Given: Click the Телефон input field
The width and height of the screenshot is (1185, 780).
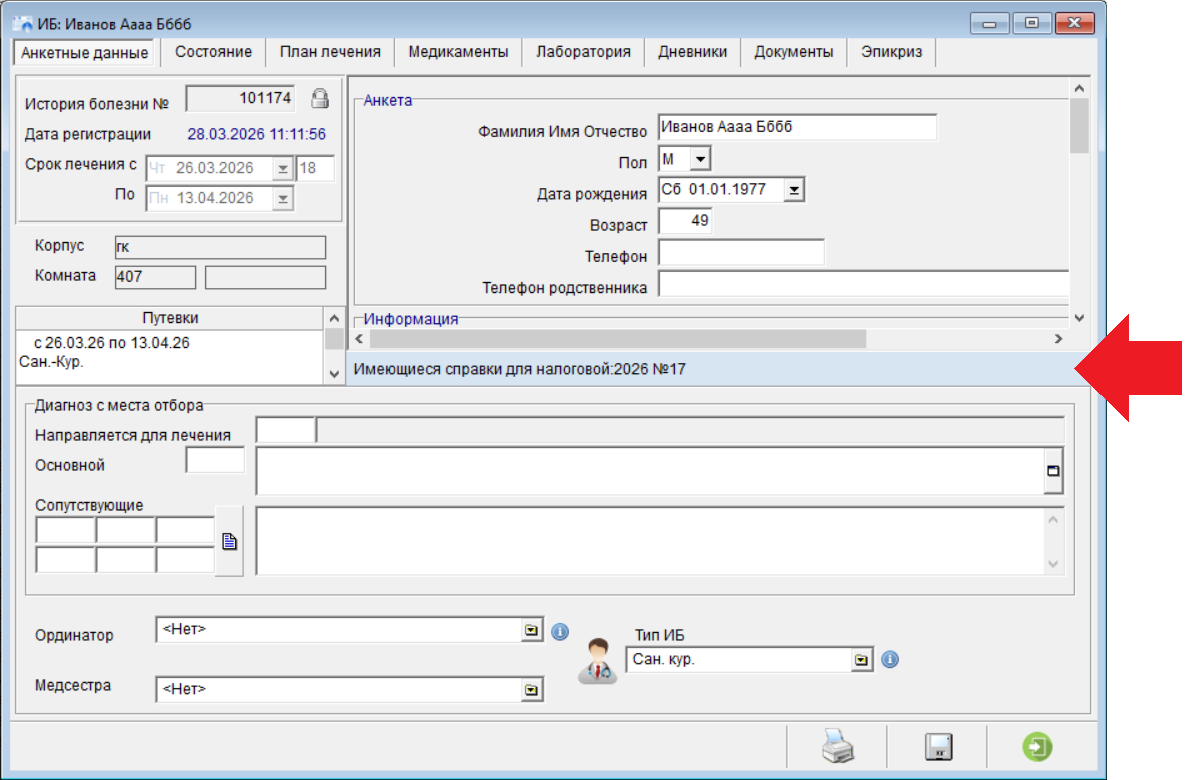Looking at the screenshot, I should 741,253.
